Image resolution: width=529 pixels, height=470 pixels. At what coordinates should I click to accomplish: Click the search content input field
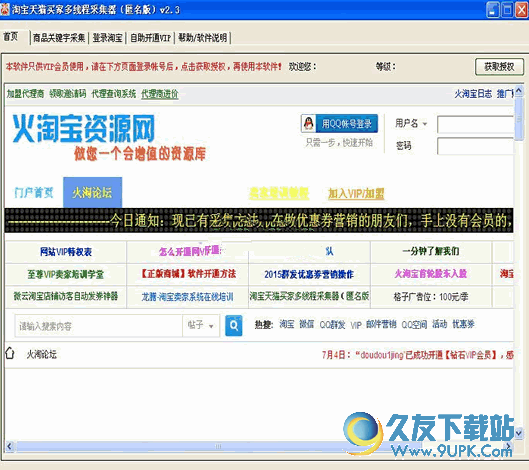coord(99,326)
